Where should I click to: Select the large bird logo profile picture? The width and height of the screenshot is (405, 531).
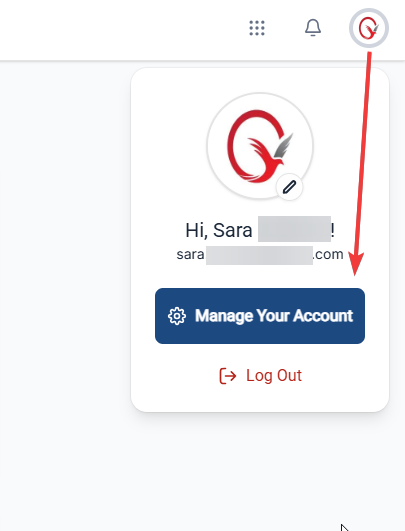click(260, 146)
